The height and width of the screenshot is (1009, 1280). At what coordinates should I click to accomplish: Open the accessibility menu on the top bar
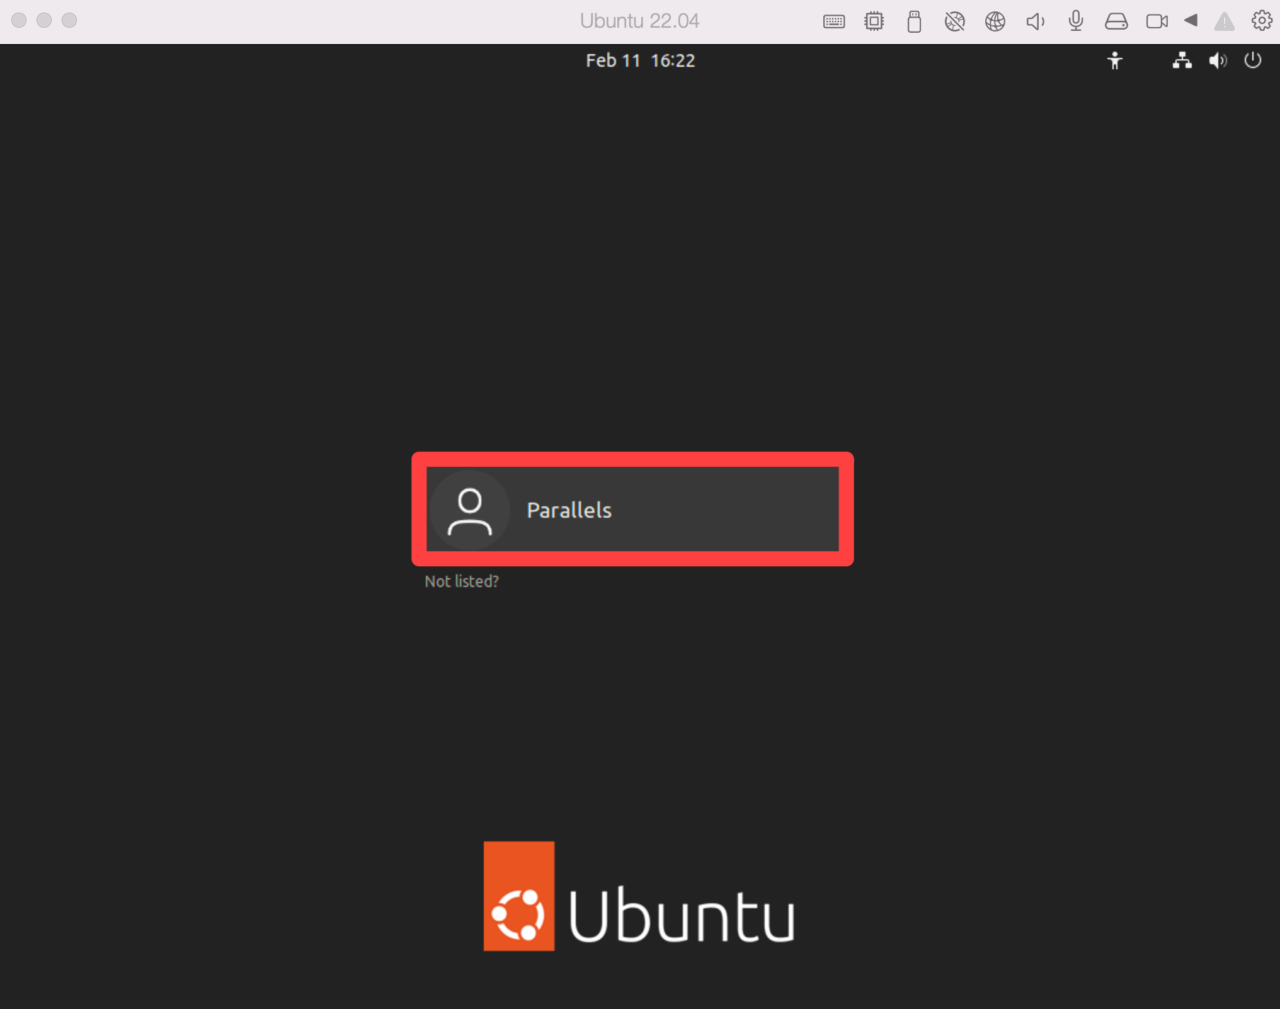coord(1114,60)
